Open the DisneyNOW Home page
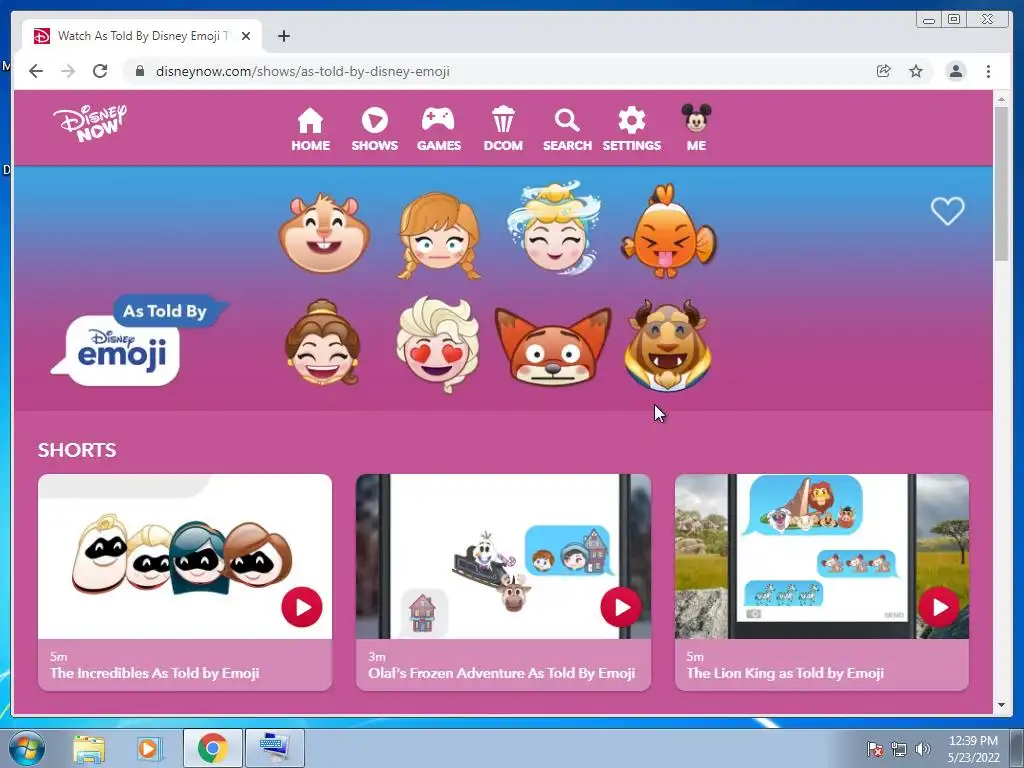The image size is (1024, 768). (x=310, y=129)
